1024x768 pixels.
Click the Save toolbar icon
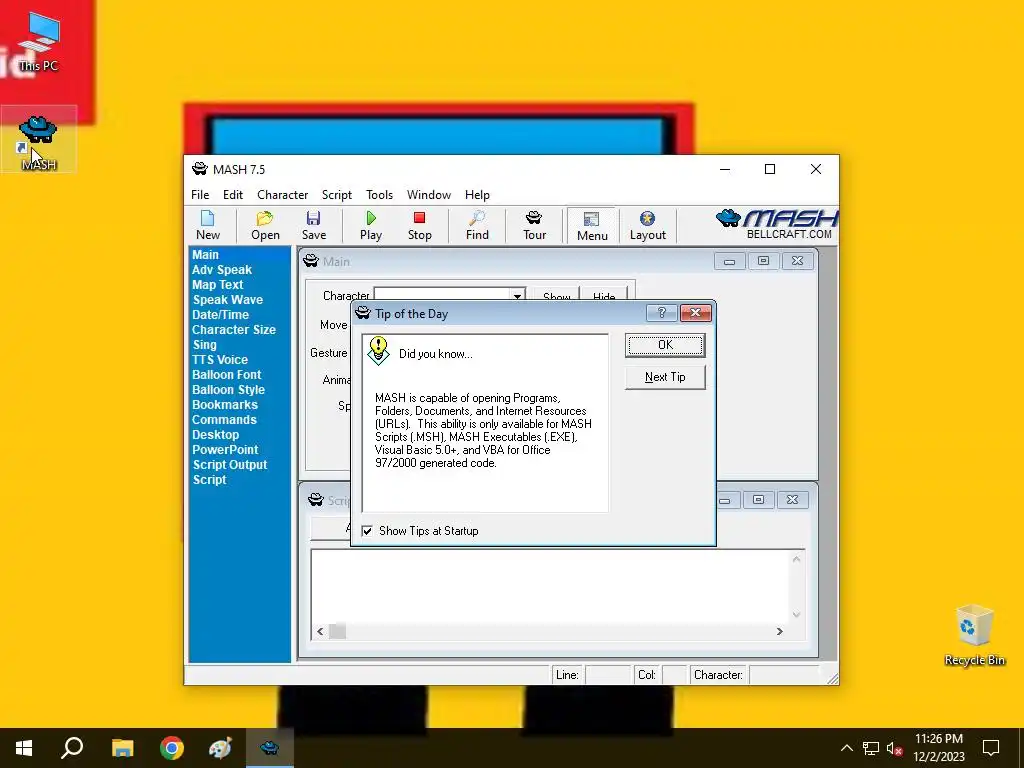pos(313,226)
